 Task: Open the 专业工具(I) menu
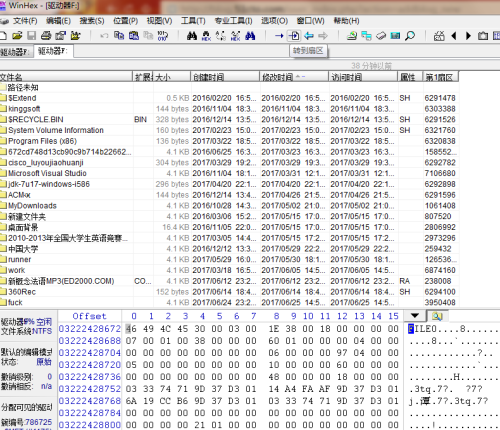(x=233, y=21)
